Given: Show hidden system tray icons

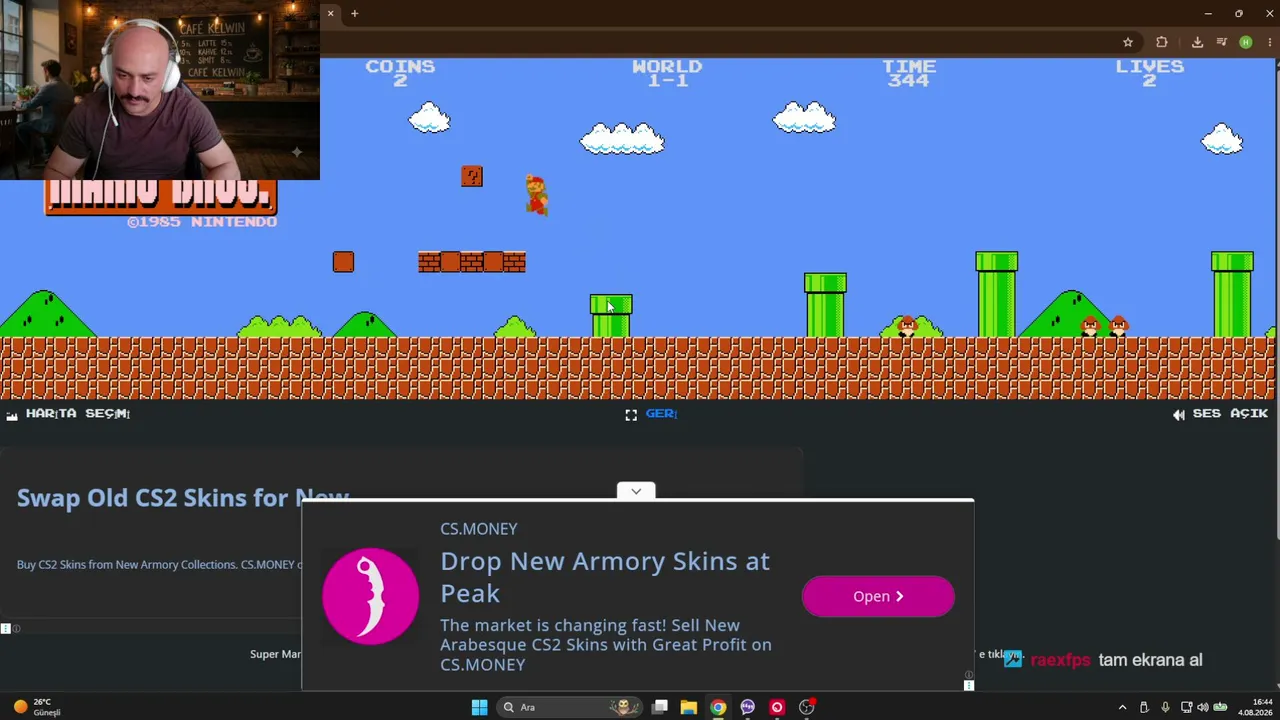Looking at the screenshot, I should [x=1122, y=707].
